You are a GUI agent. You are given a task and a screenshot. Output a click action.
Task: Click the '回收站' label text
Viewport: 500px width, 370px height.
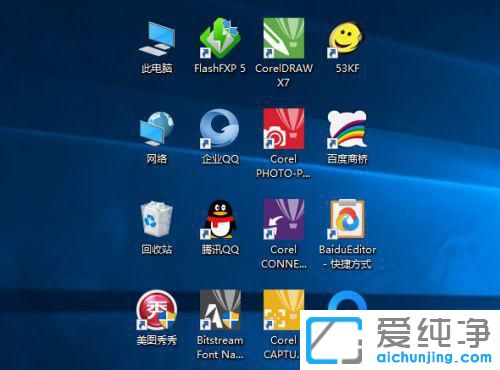(x=157, y=249)
